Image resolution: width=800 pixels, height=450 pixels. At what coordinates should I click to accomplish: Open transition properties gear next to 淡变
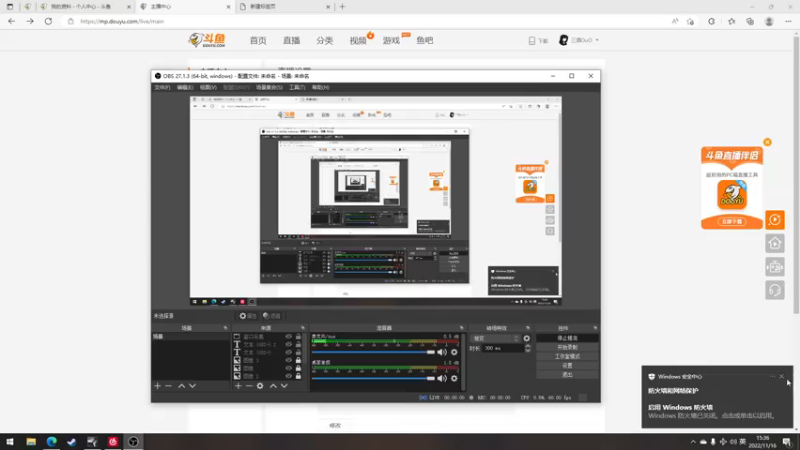pyautogui.click(x=527, y=338)
